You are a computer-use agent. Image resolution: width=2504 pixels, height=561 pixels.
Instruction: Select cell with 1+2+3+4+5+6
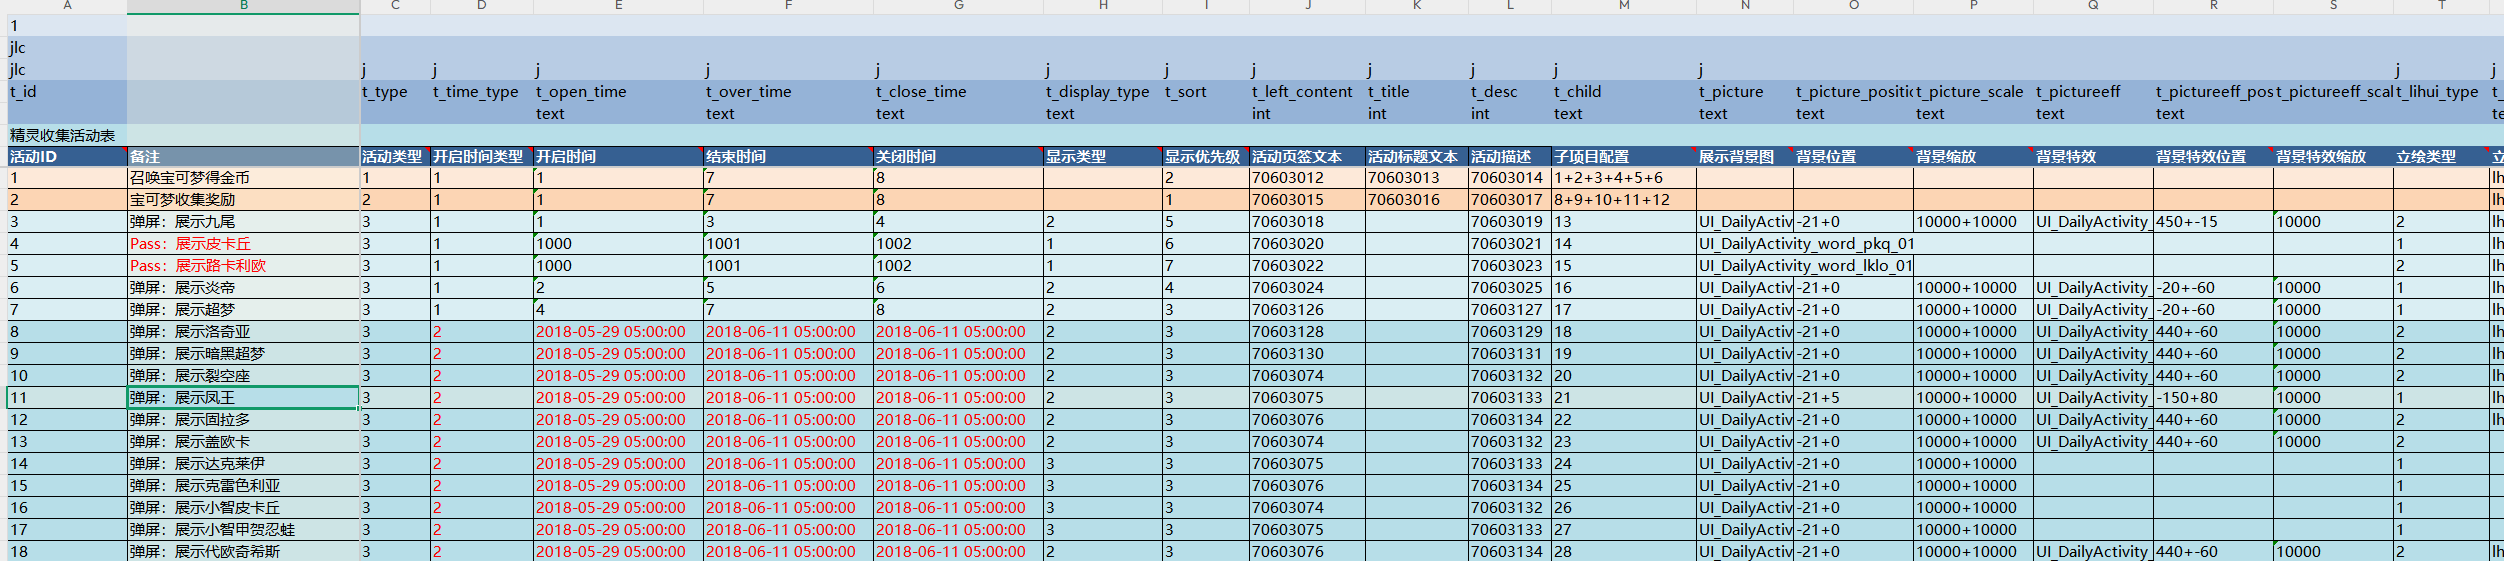1623,178
